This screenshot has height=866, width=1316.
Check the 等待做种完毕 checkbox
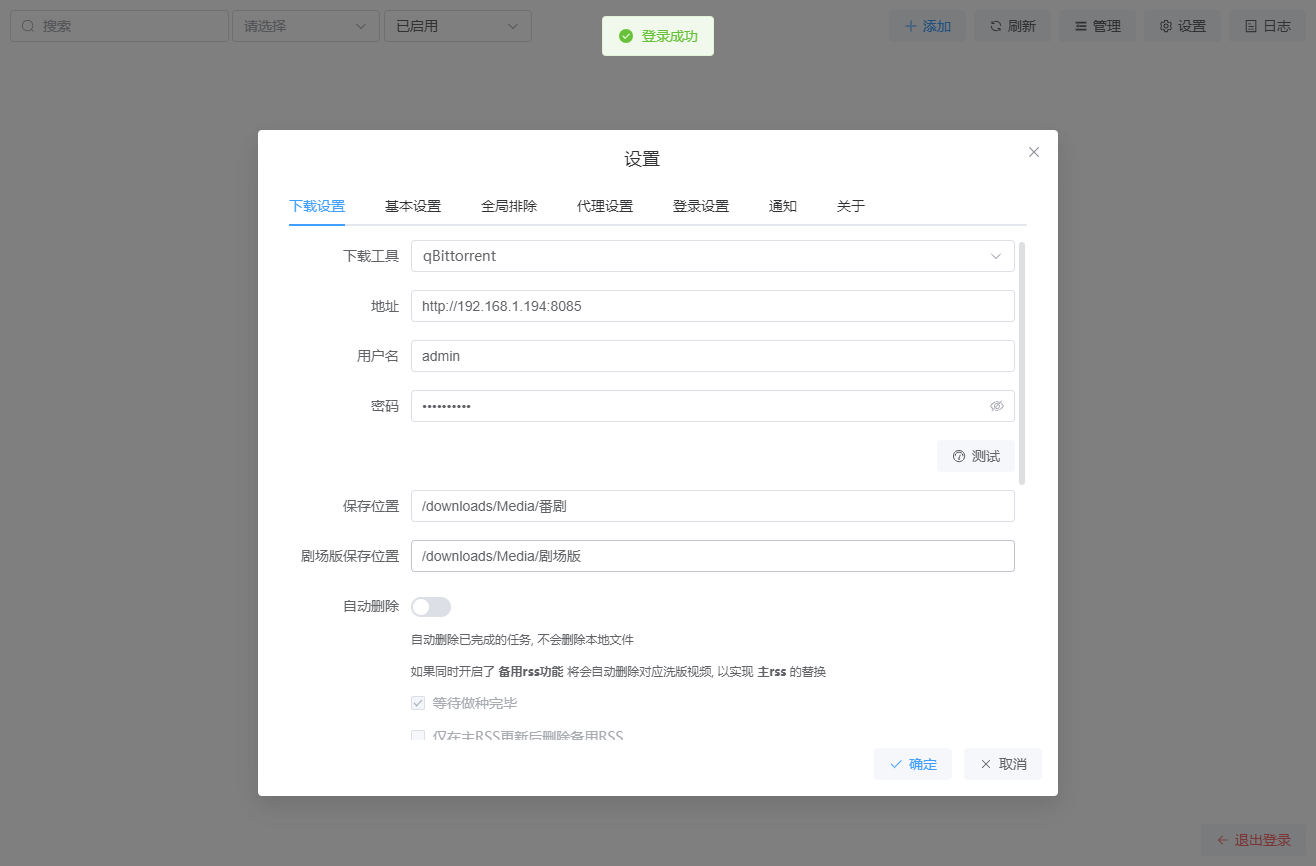tap(418, 703)
